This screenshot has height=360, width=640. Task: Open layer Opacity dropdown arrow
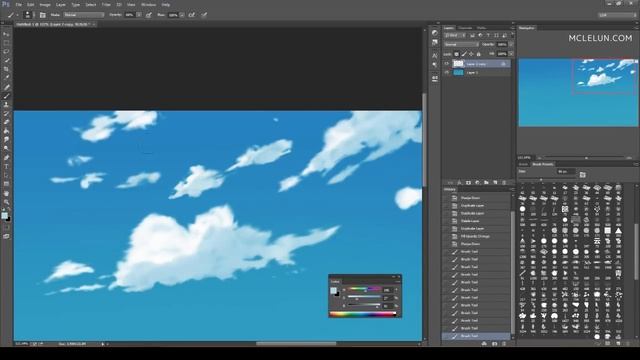pos(511,44)
